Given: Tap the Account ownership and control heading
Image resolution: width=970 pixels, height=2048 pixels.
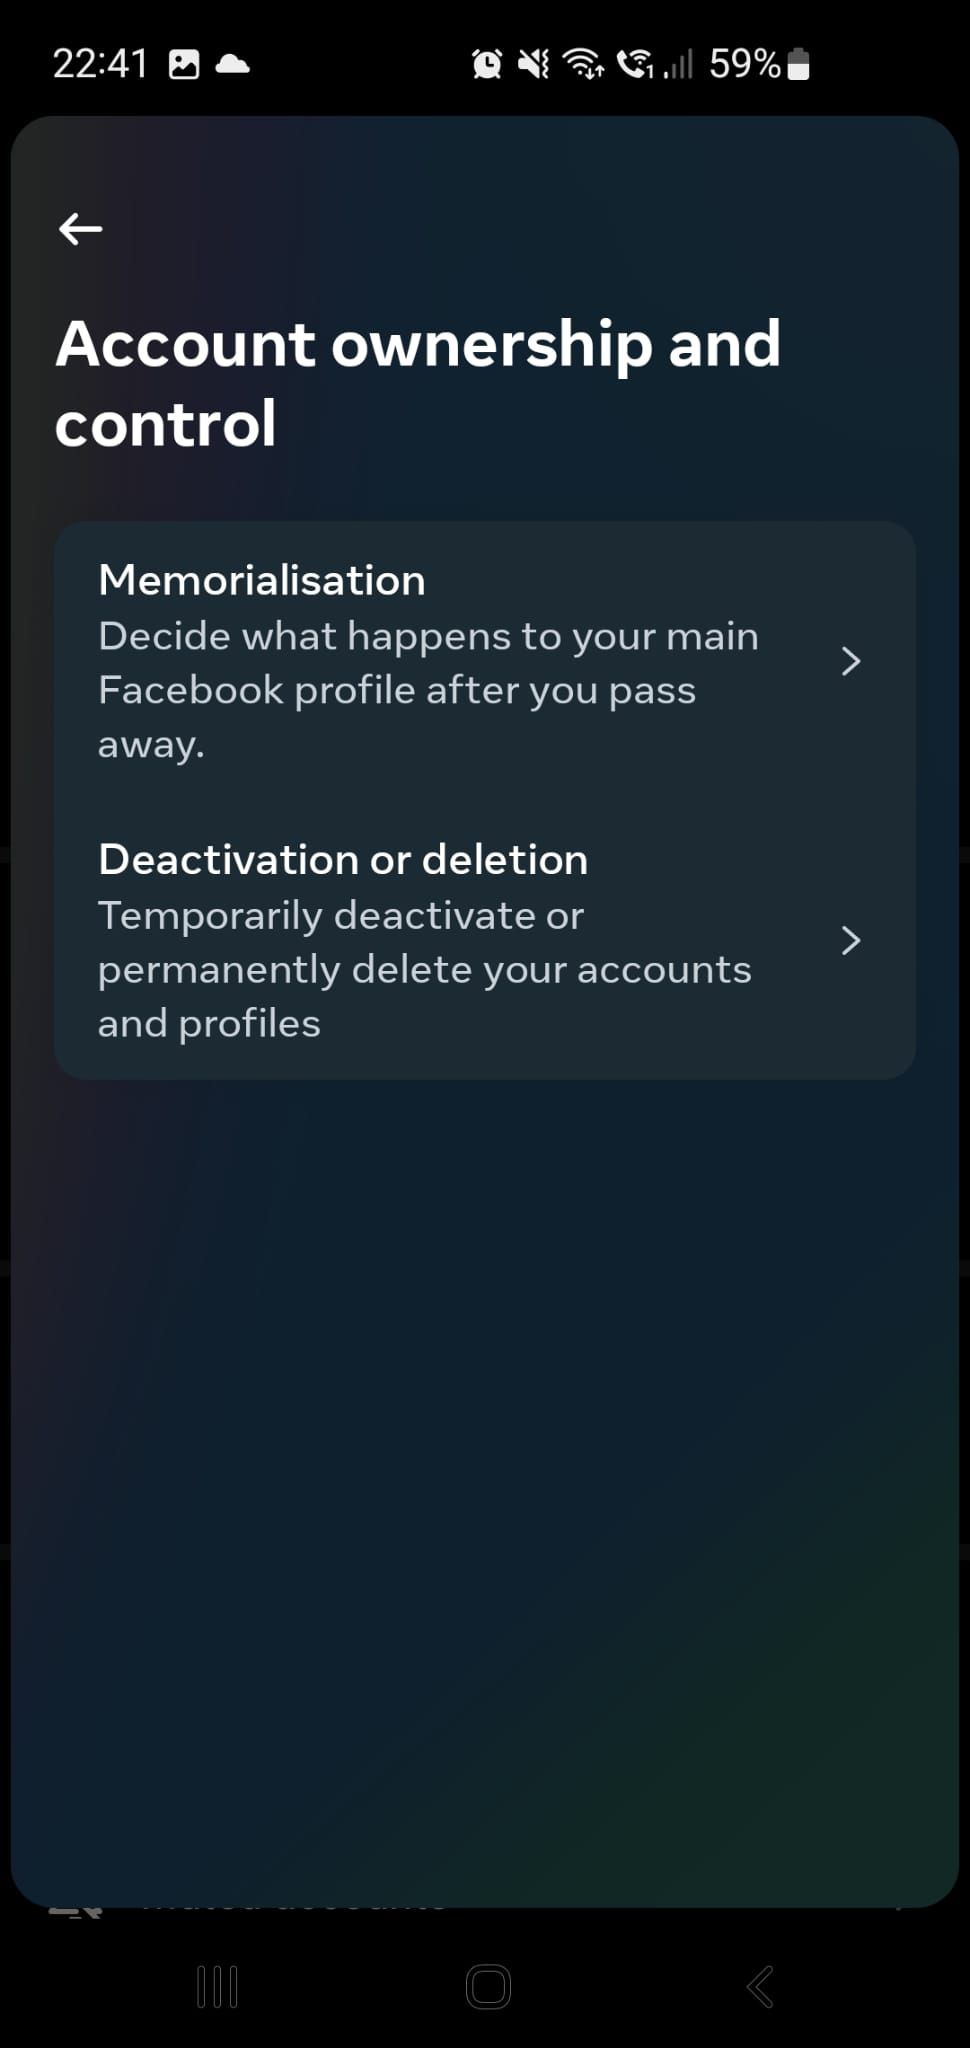Looking at the screenshot, I should (x=420, y=385).
